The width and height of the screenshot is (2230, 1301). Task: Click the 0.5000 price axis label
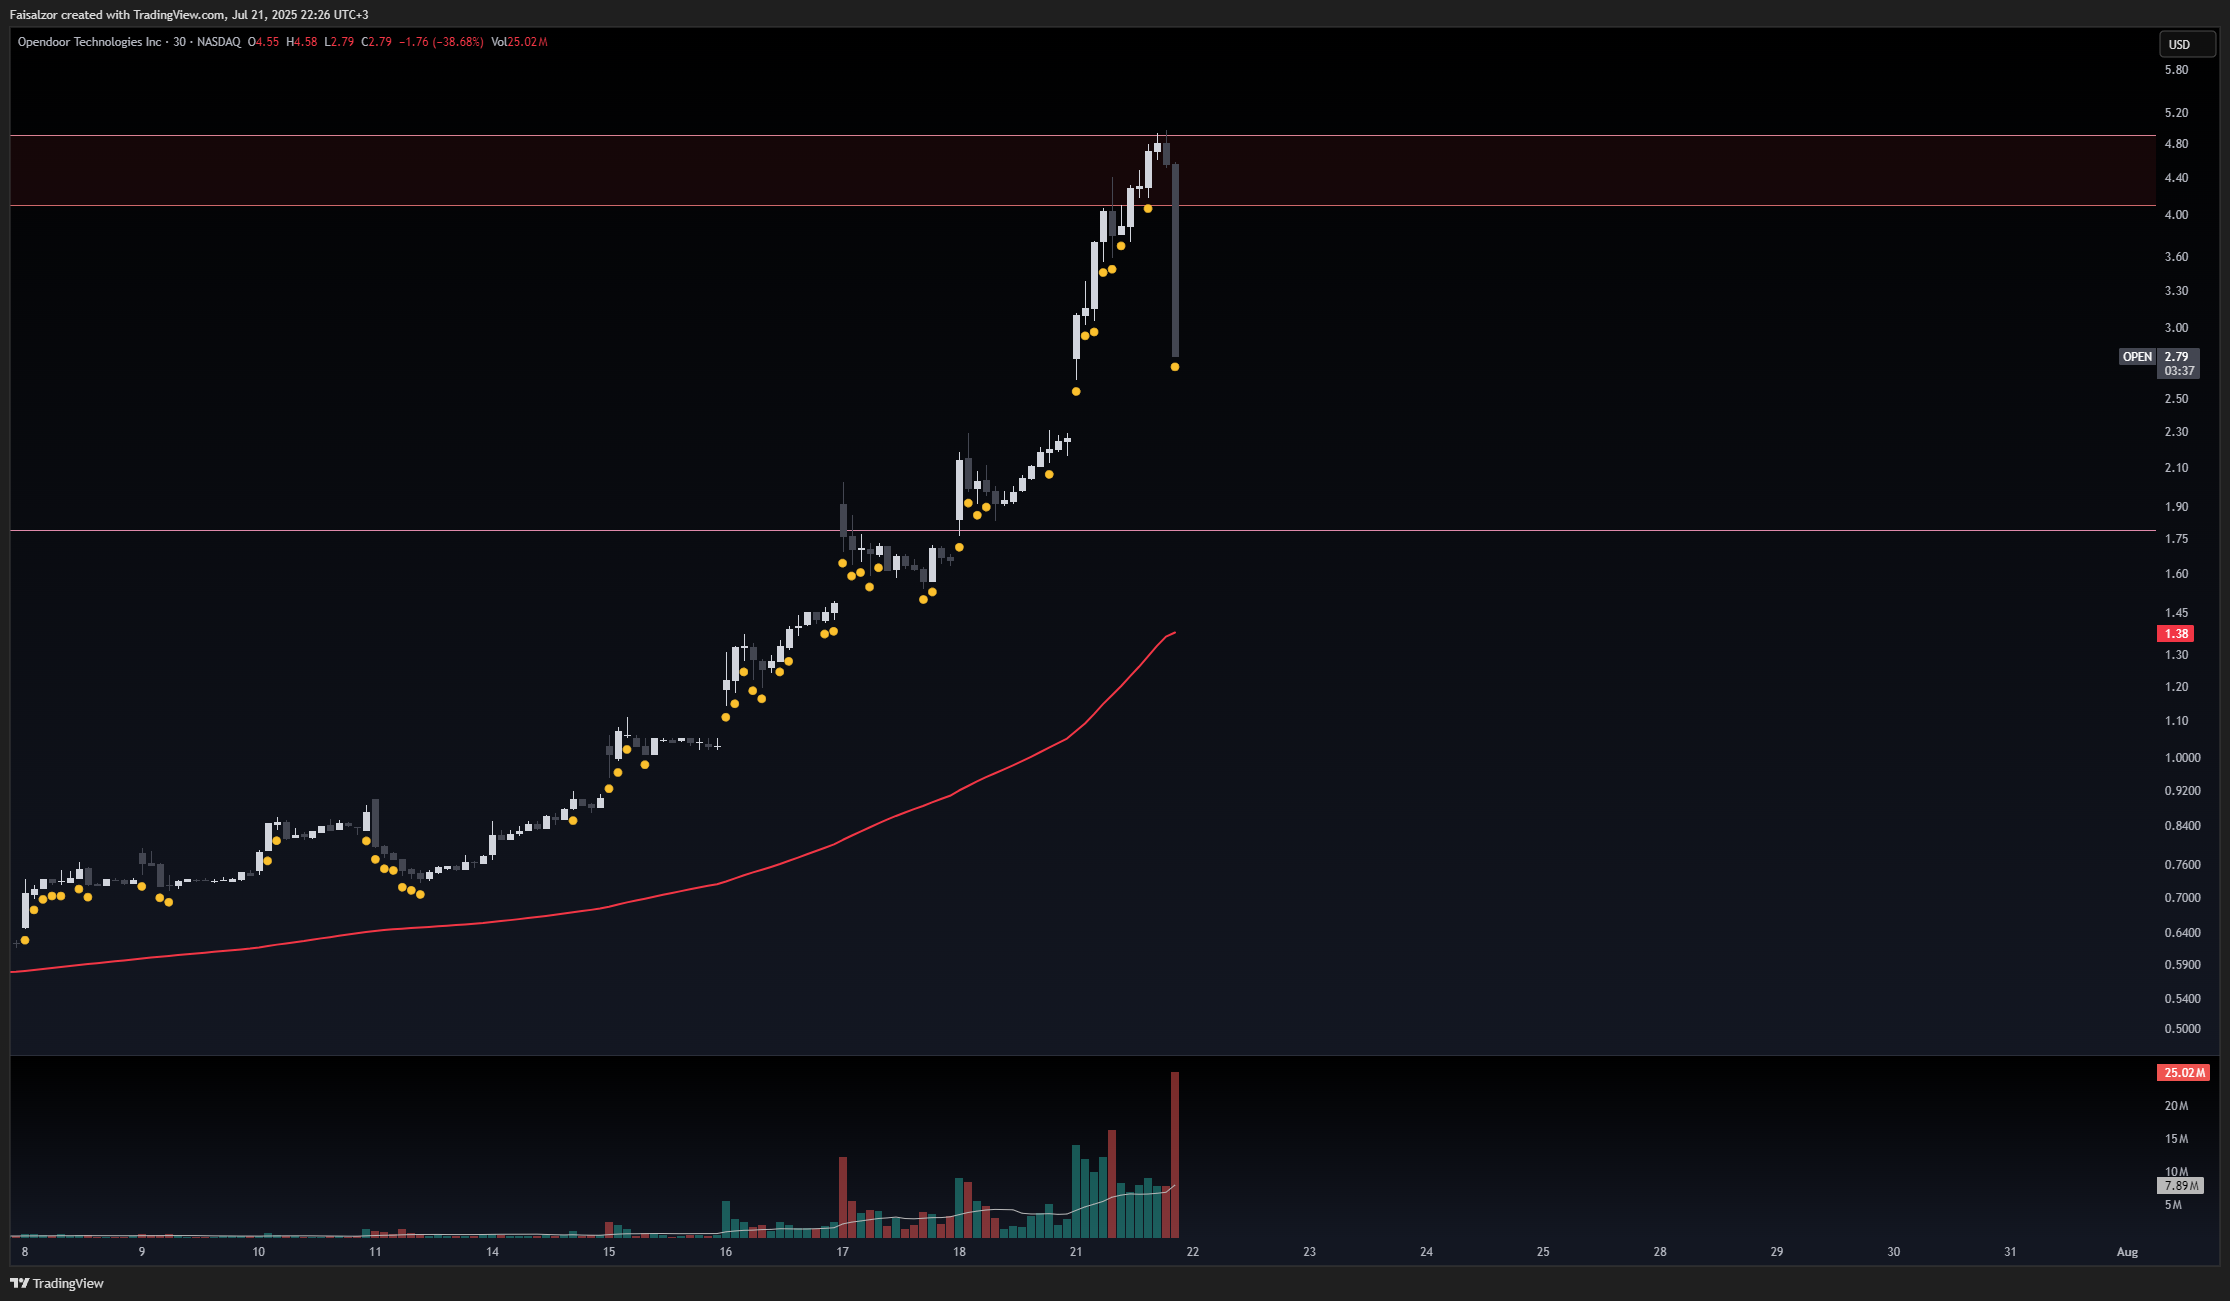[2182, 1029]
